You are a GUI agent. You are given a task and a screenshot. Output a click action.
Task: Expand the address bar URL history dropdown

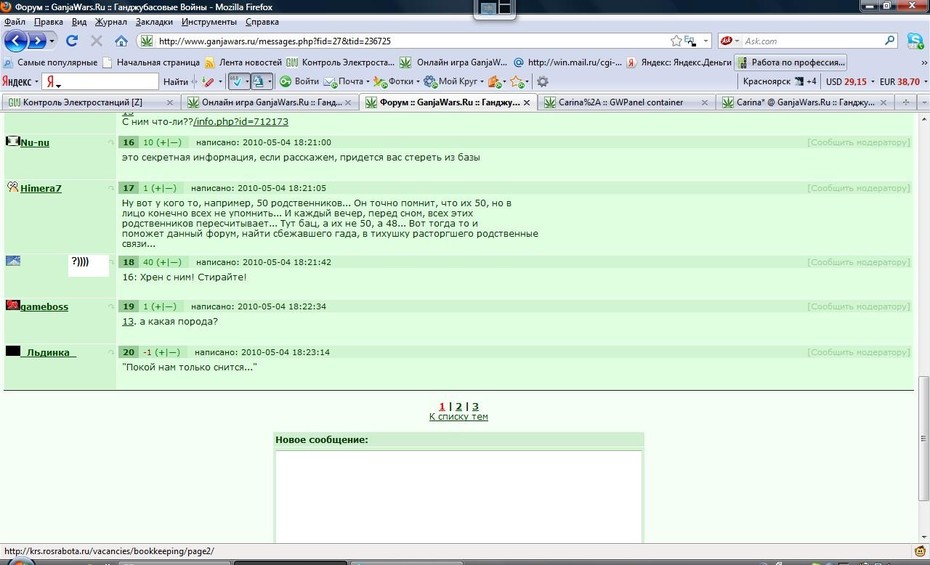[706, 41]
